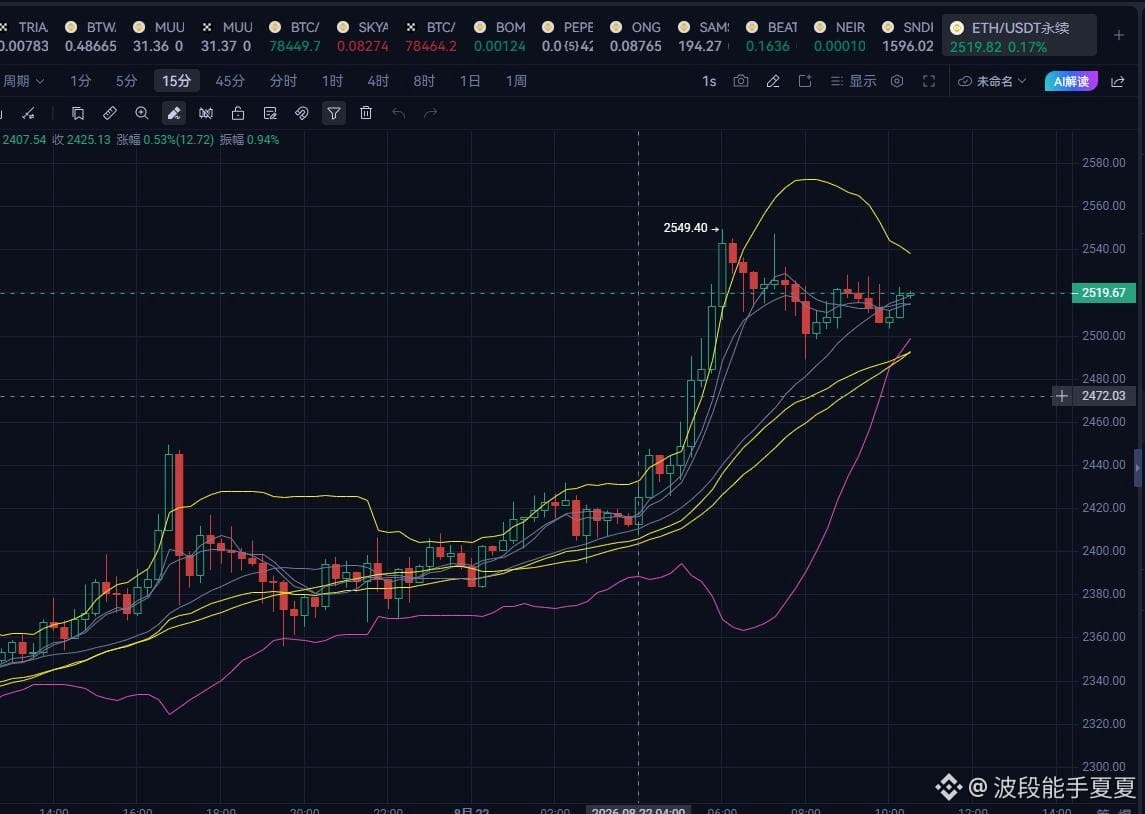
Task: Toggle the highlighted pencil drawing mode icon
Action: pos(174,113)
